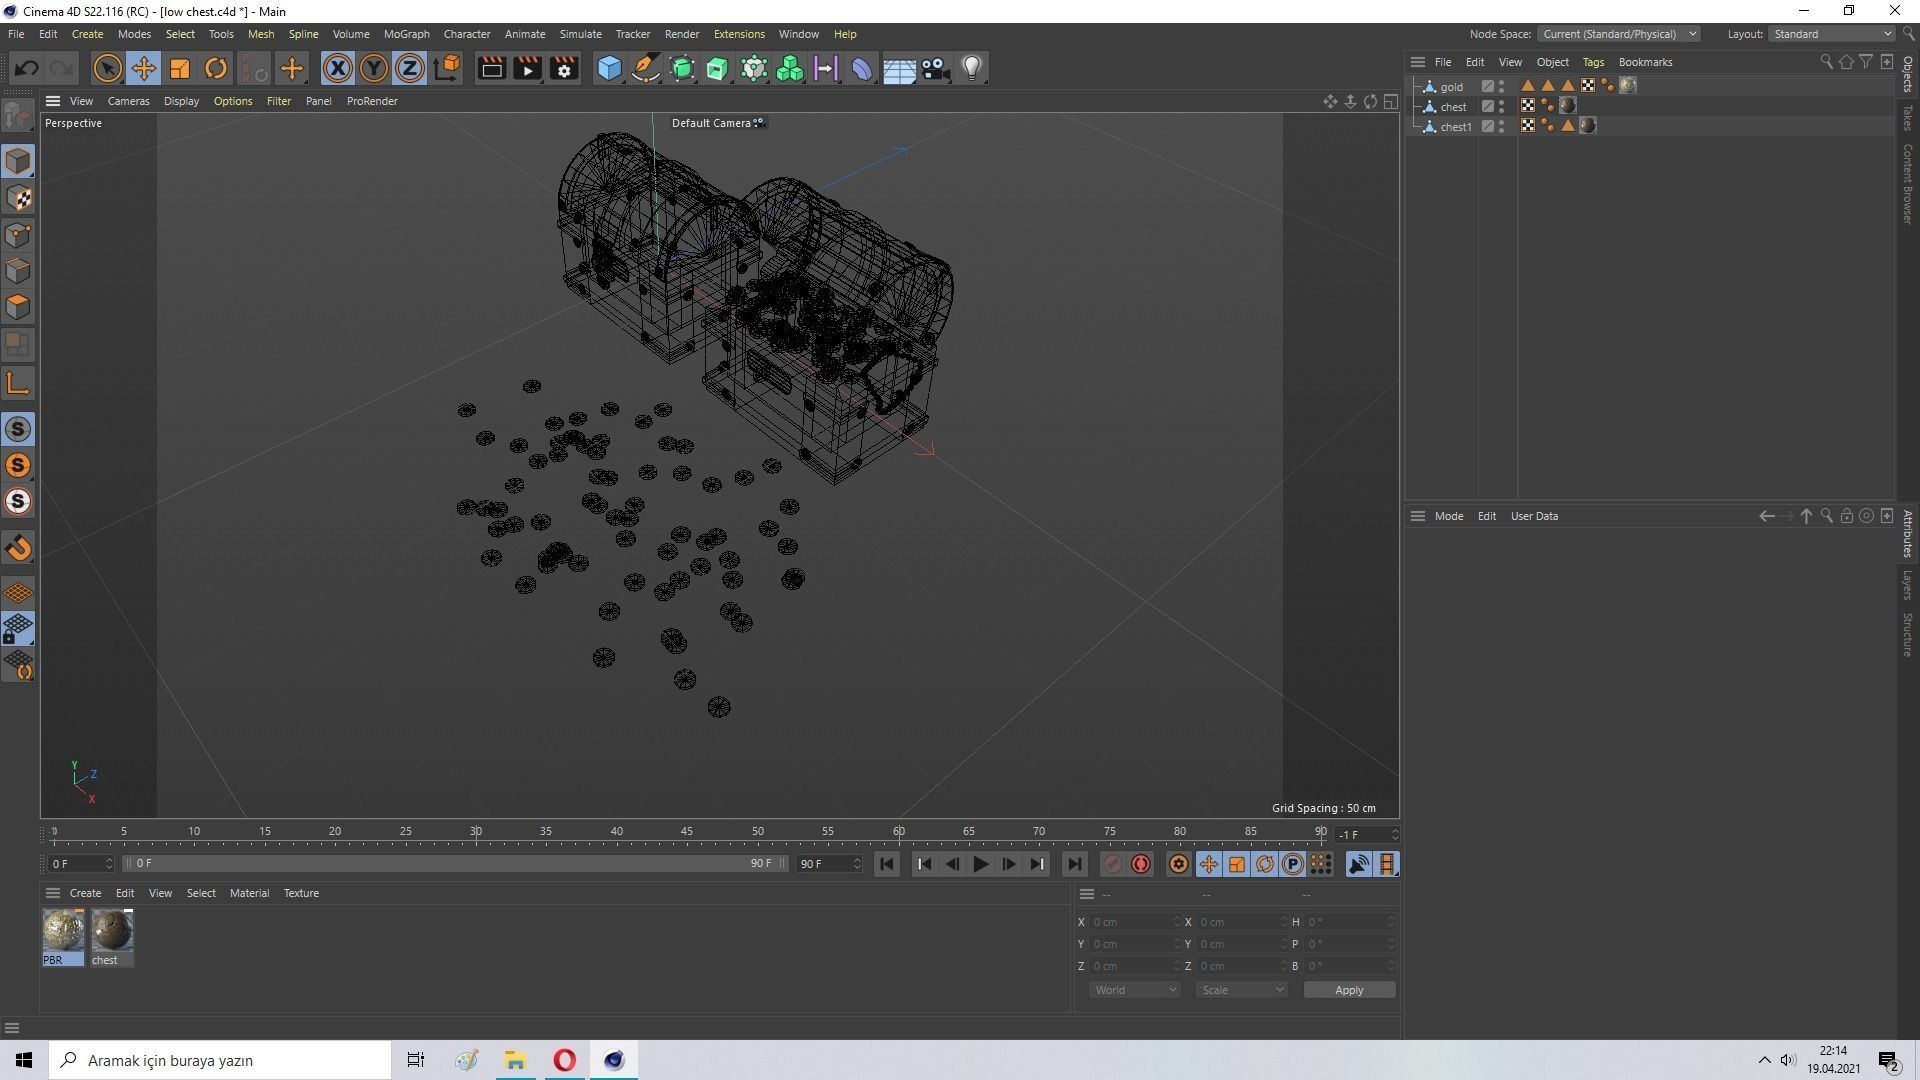Add a Floor environment object

[899, 68]
